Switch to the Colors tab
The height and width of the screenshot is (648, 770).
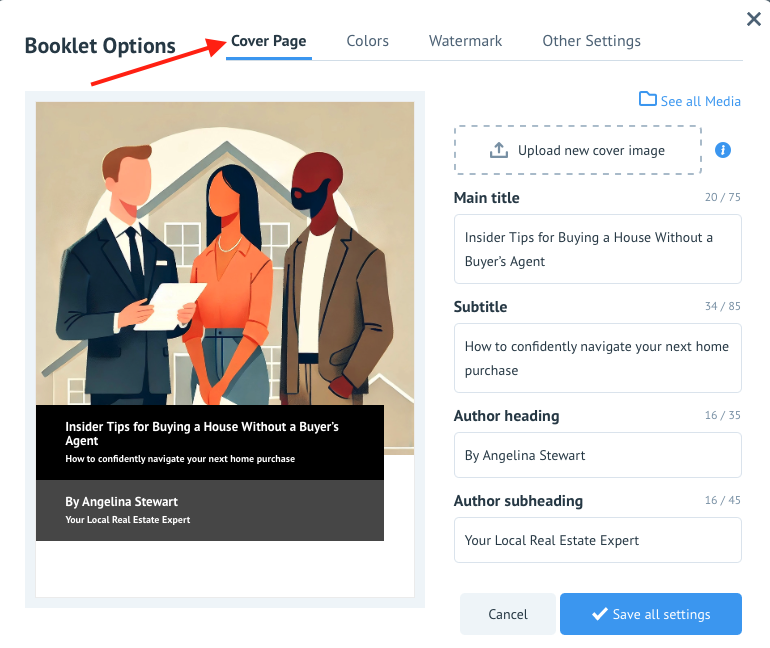pos(367,41)
